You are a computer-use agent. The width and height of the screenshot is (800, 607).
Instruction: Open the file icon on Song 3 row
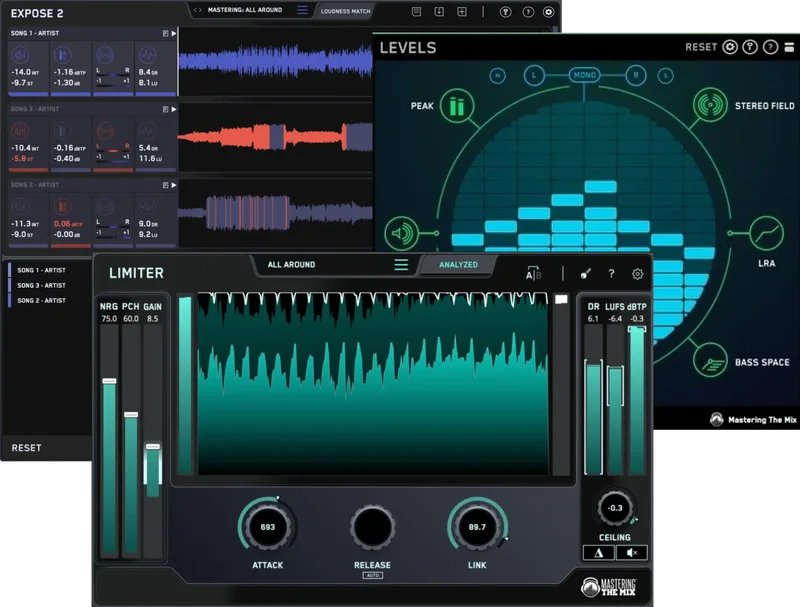[165, 109]
